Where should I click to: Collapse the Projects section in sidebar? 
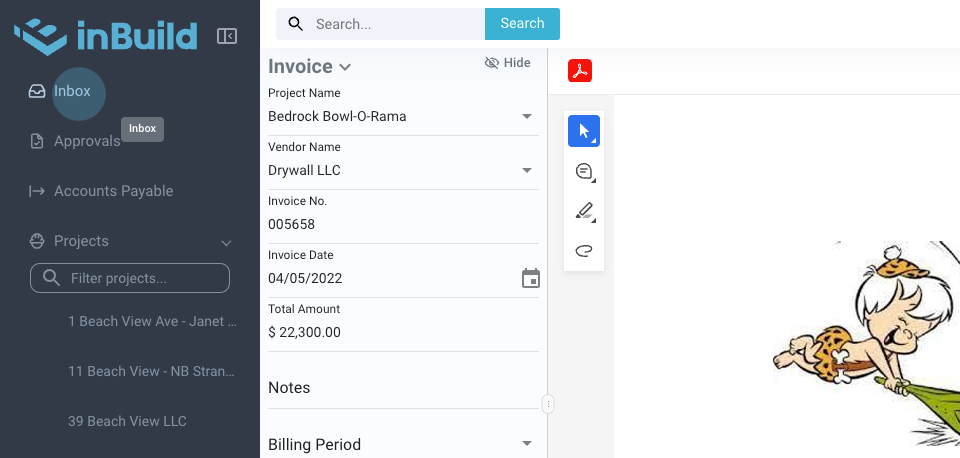point(226,242)
